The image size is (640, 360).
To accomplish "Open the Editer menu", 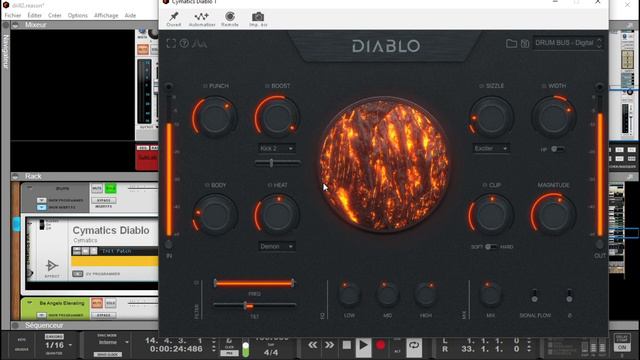I will point(35,16).
